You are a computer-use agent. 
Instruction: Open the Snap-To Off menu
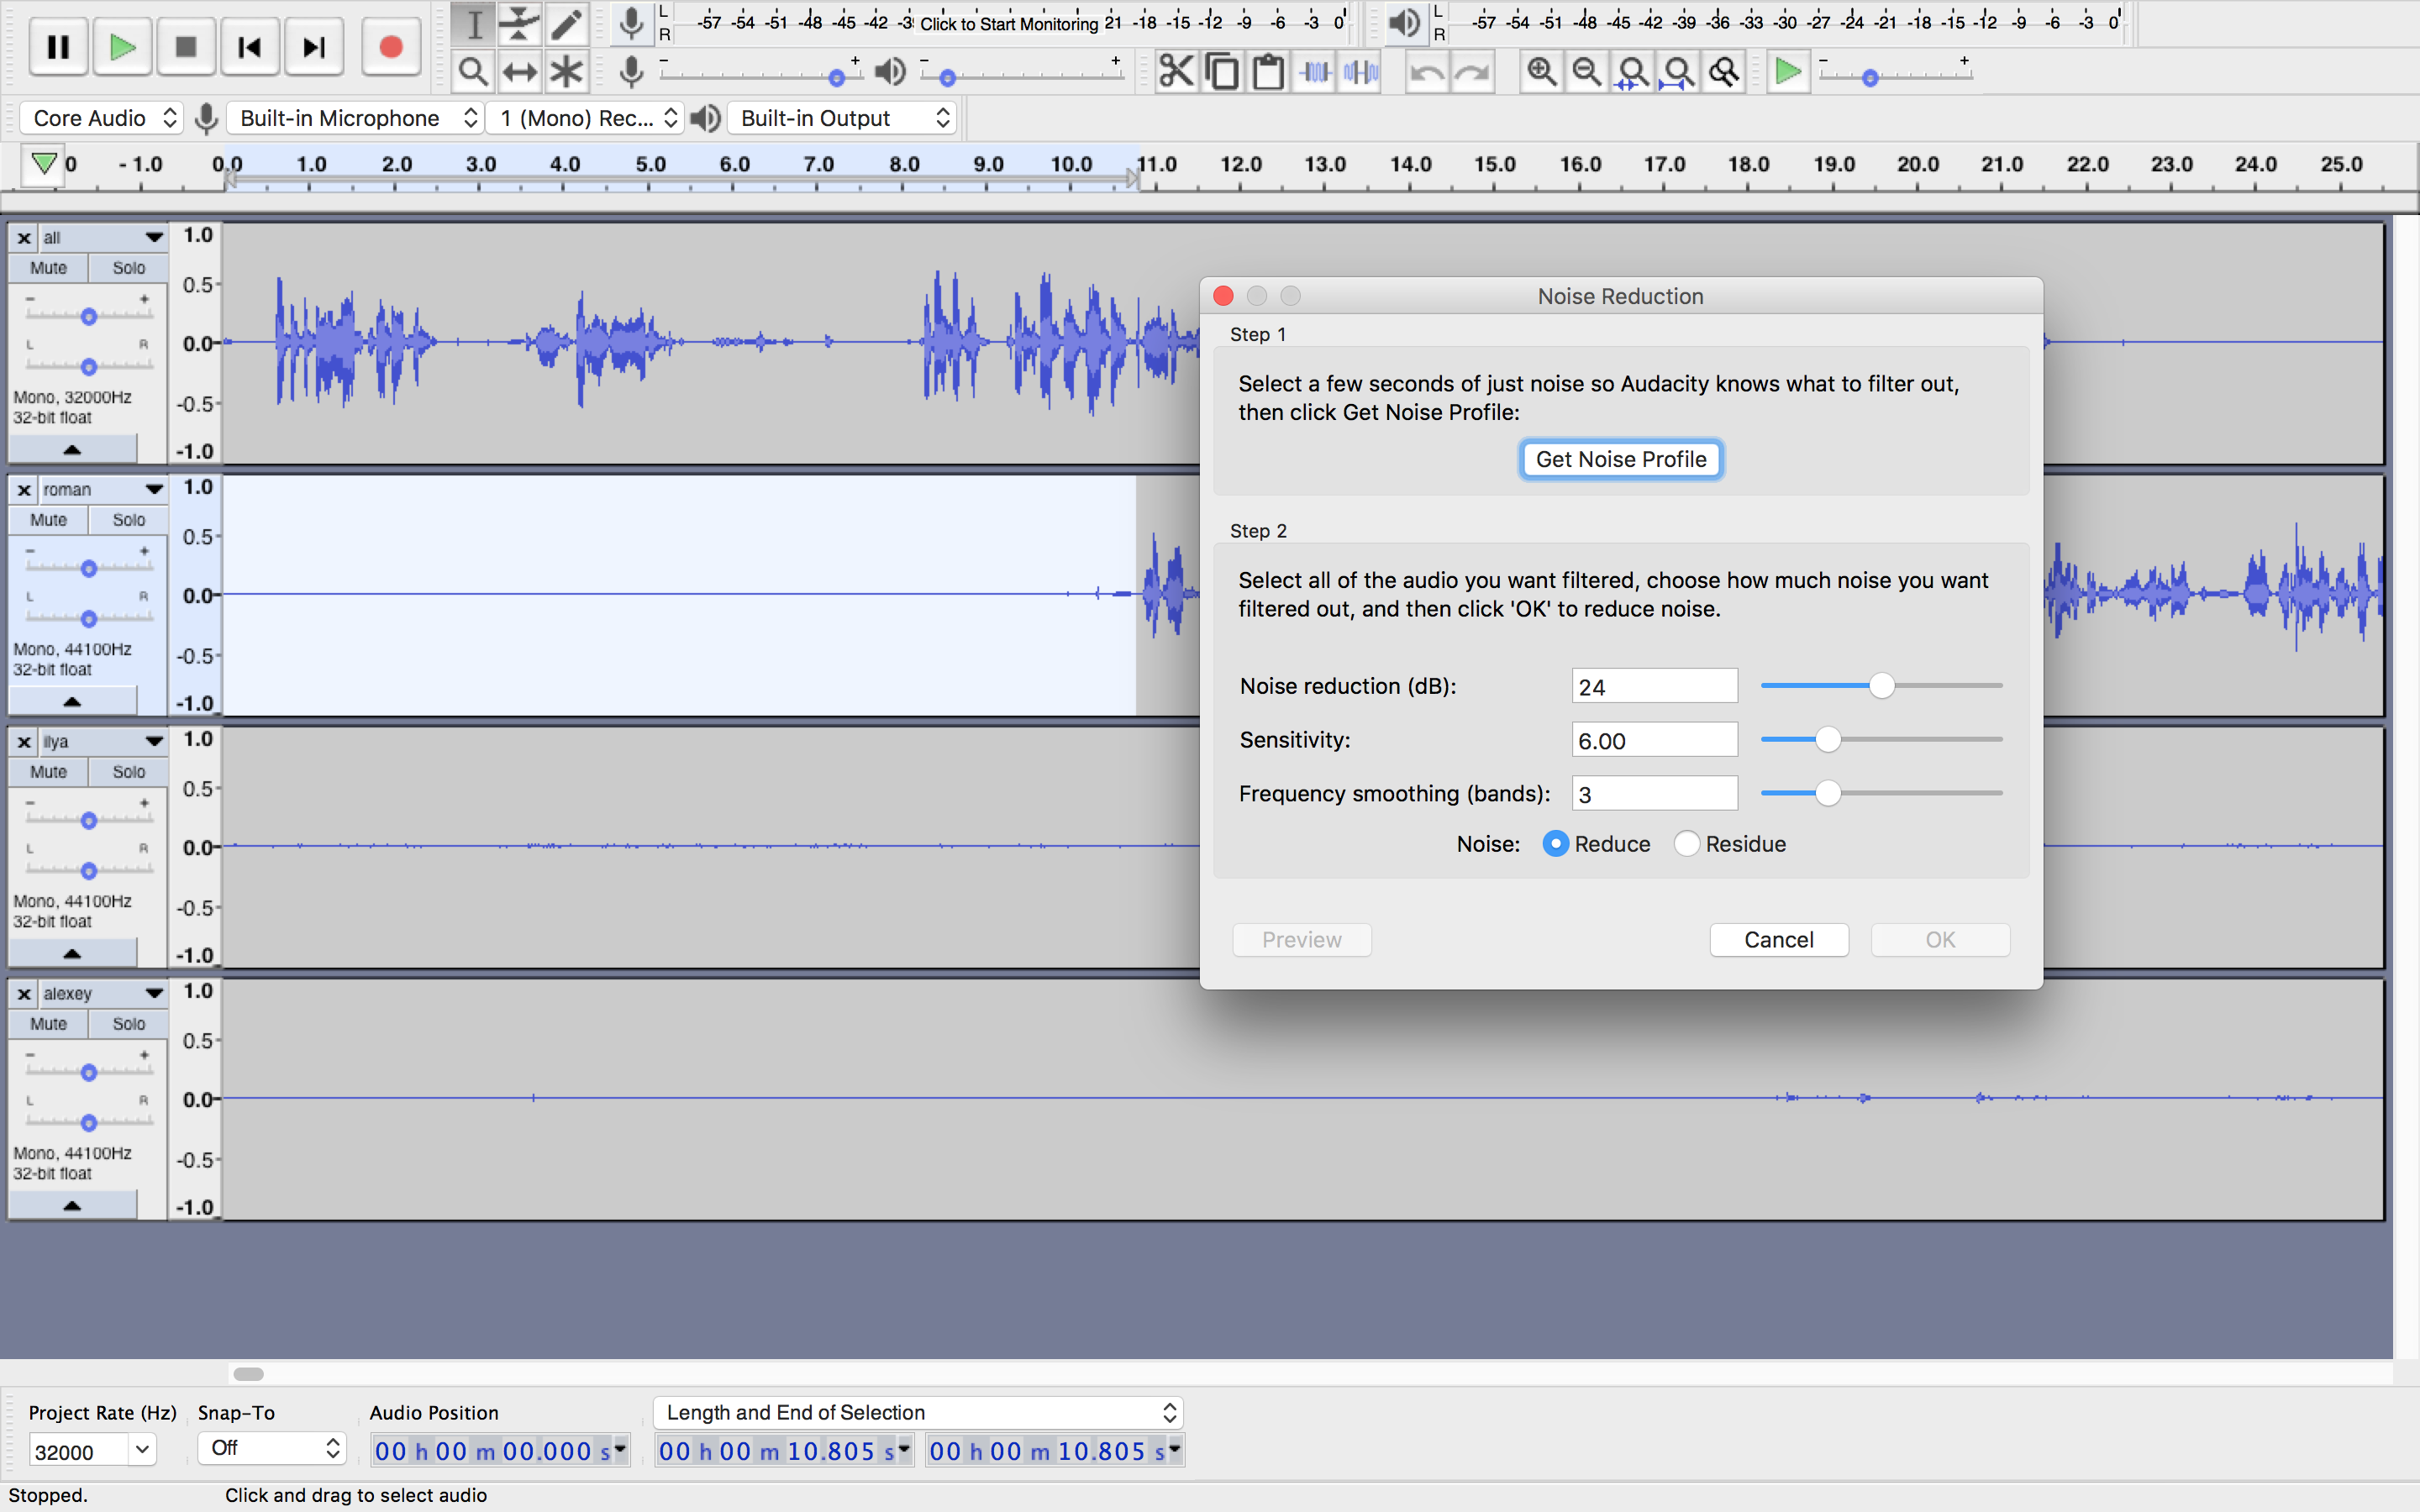point(272,1448)
